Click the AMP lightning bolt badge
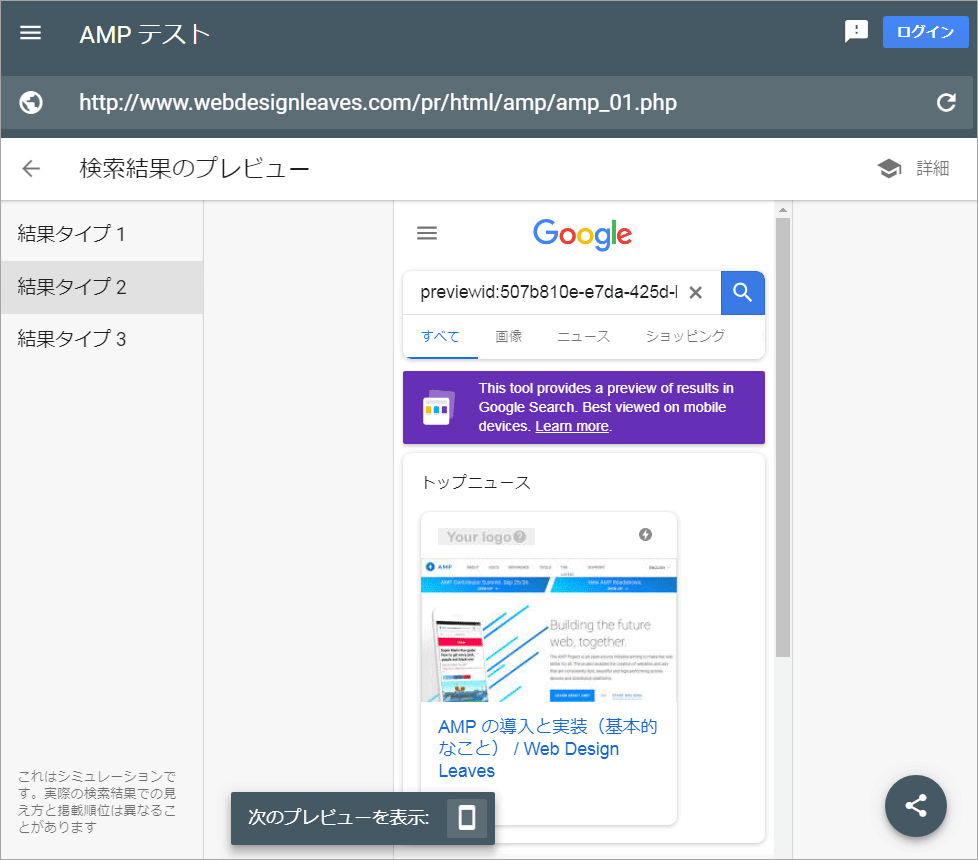This screenshot has height=860, width=978. pos(645,535)
